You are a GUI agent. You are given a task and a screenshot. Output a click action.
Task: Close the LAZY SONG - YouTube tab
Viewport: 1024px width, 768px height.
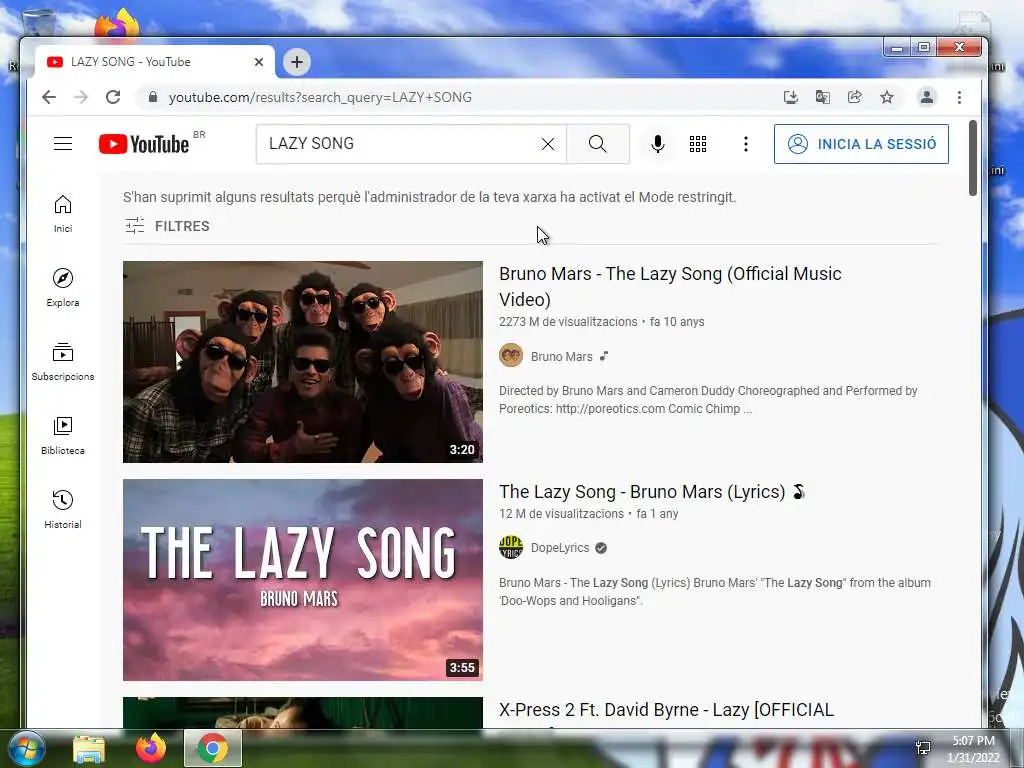[259, 62]
